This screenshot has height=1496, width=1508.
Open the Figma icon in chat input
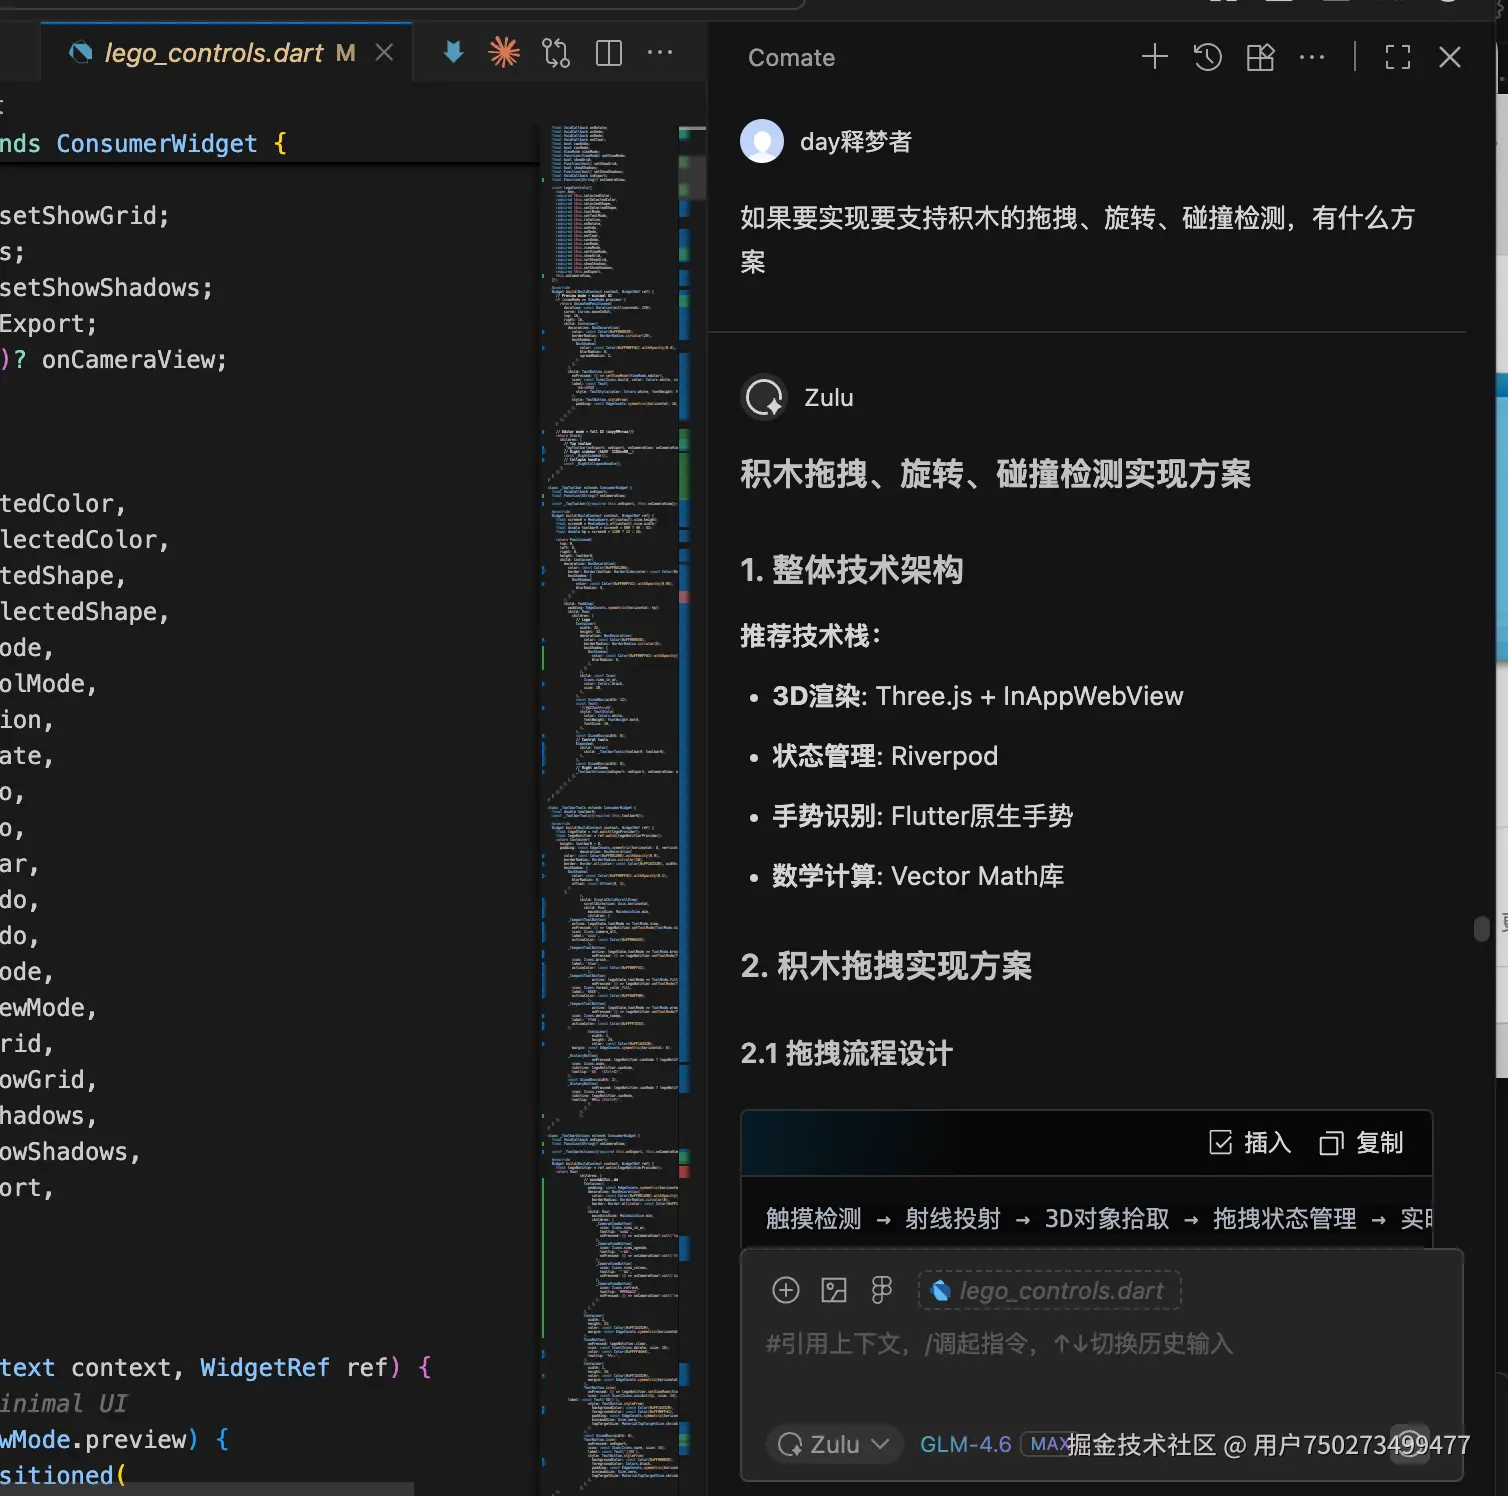[879, 1290]
